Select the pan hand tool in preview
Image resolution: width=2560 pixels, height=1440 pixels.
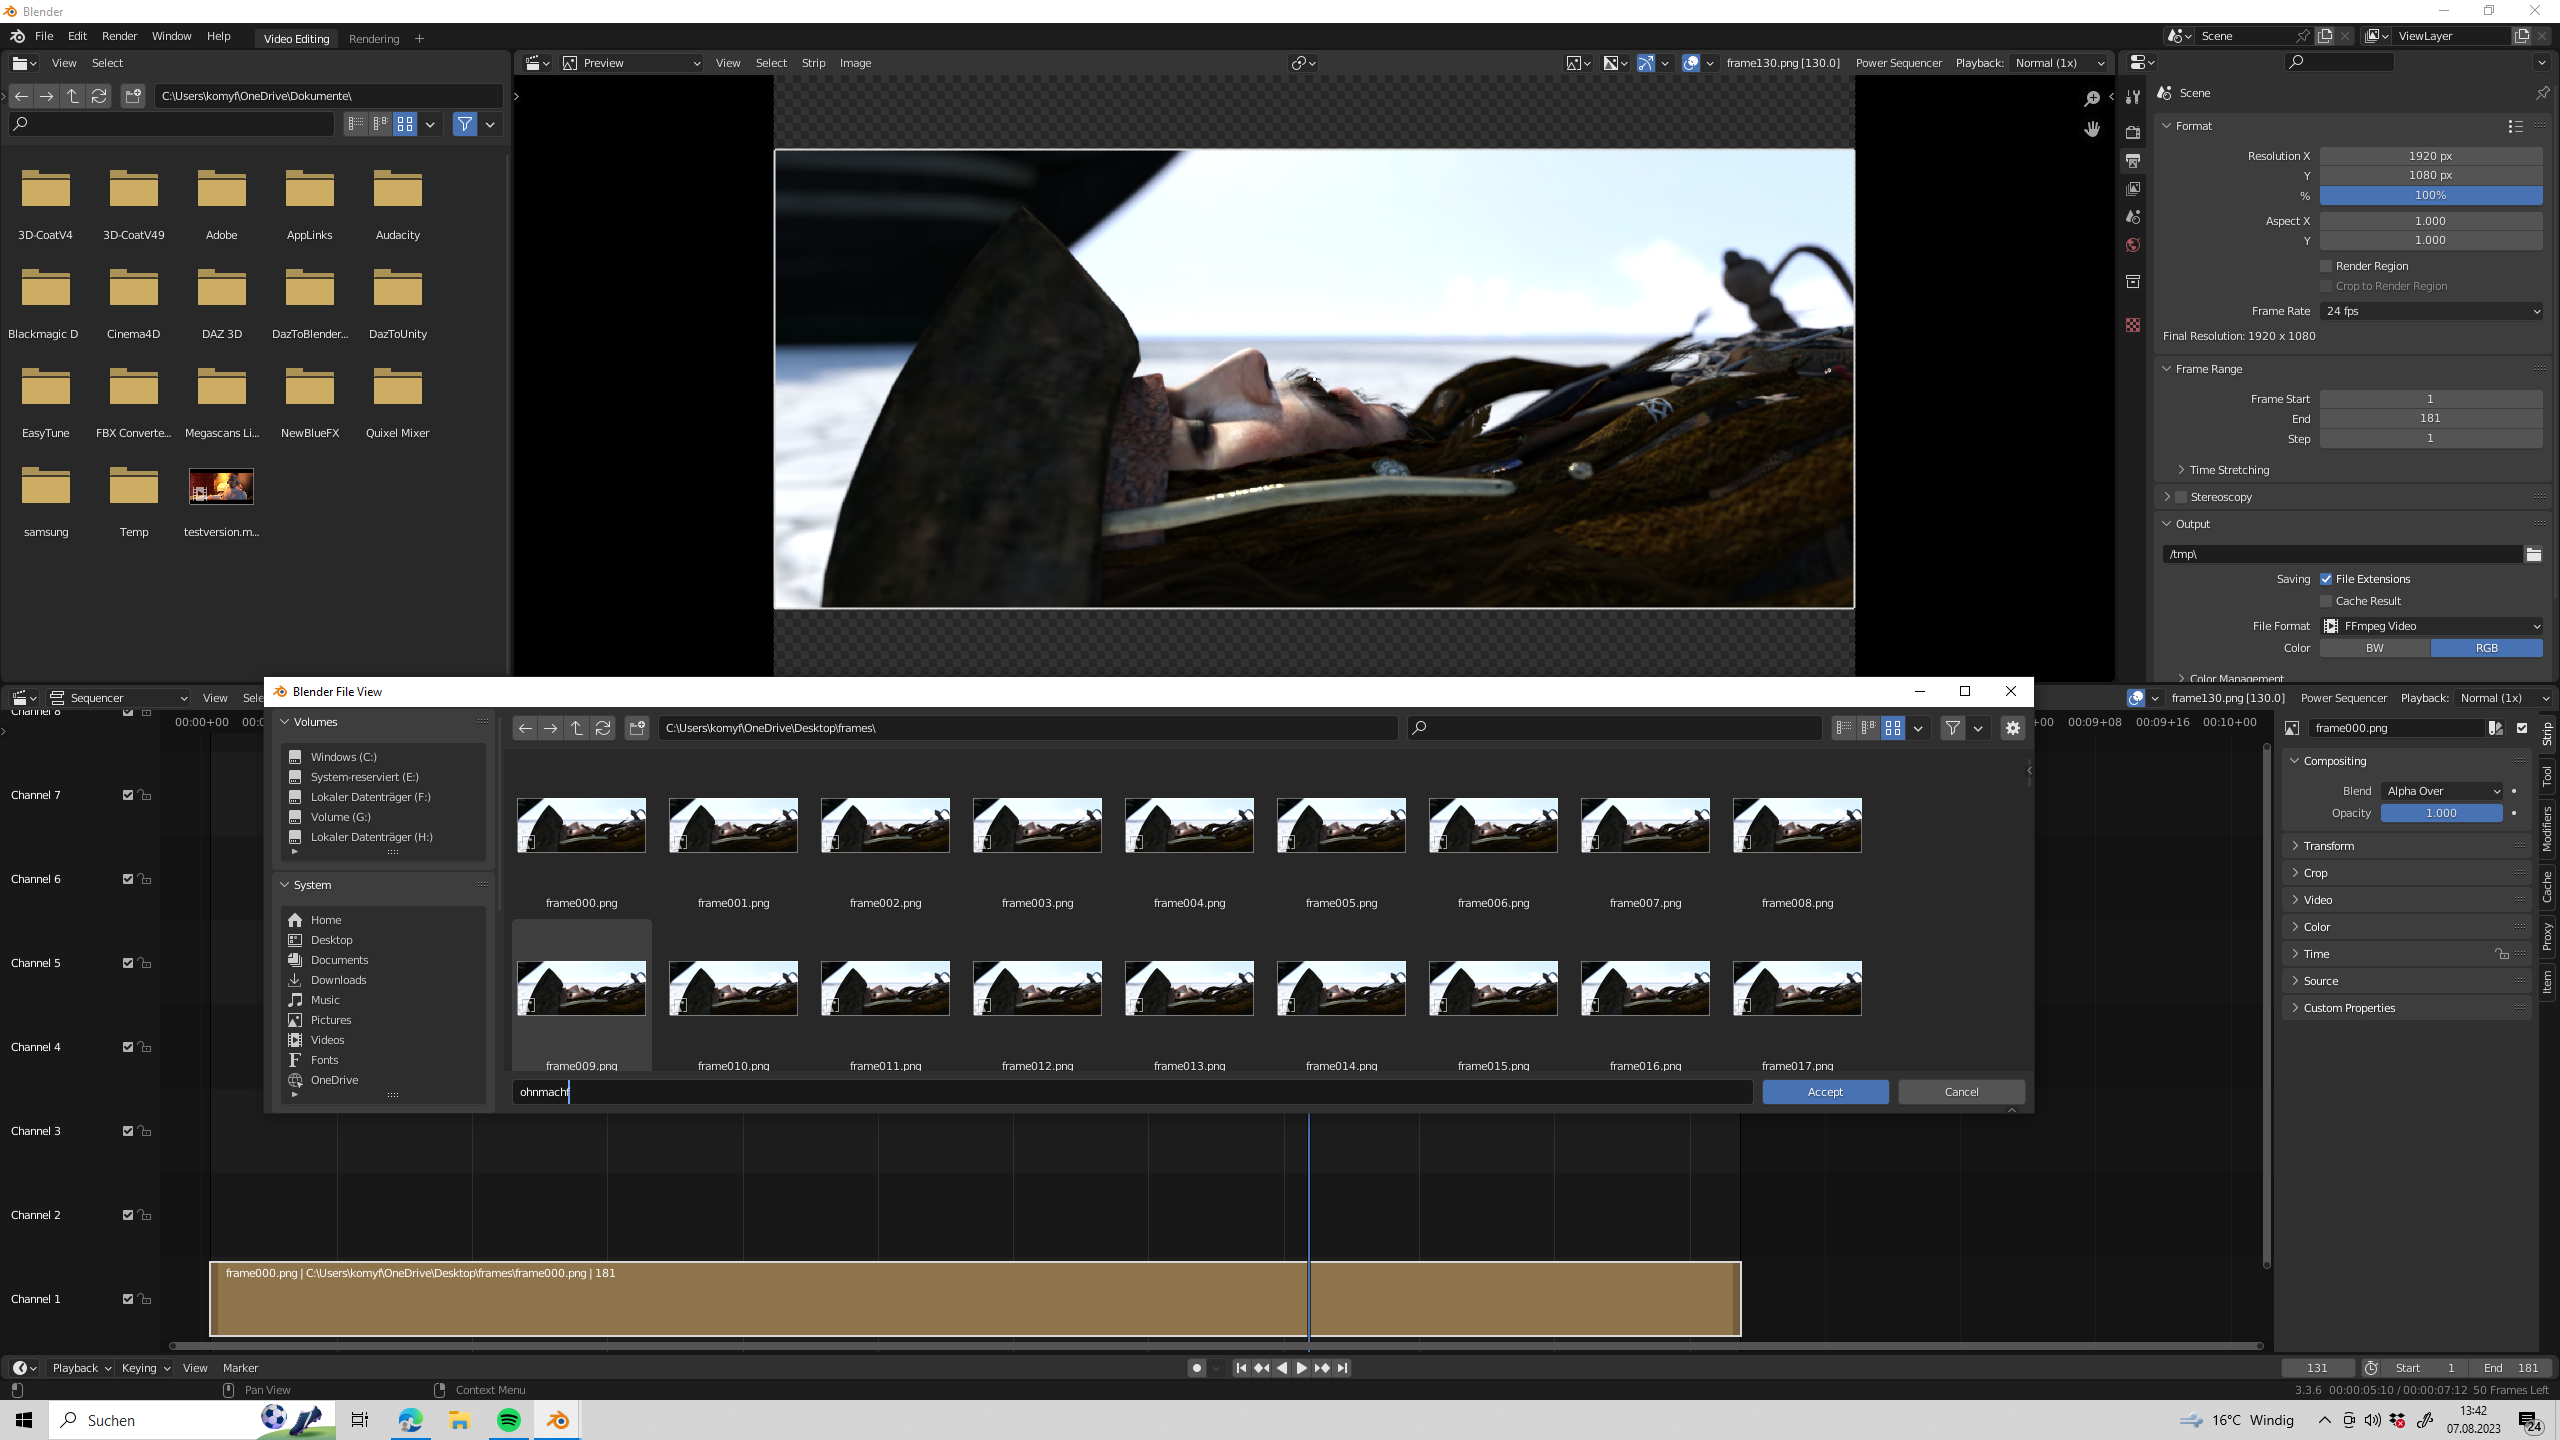(x=2091, y=130)
